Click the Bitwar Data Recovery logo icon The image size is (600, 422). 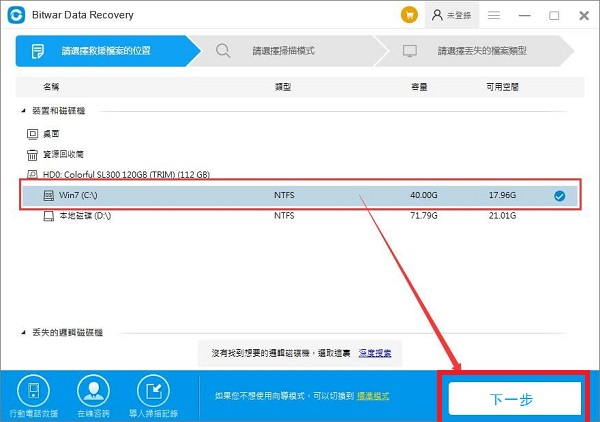pyautogui.click(x=16, y=15)
